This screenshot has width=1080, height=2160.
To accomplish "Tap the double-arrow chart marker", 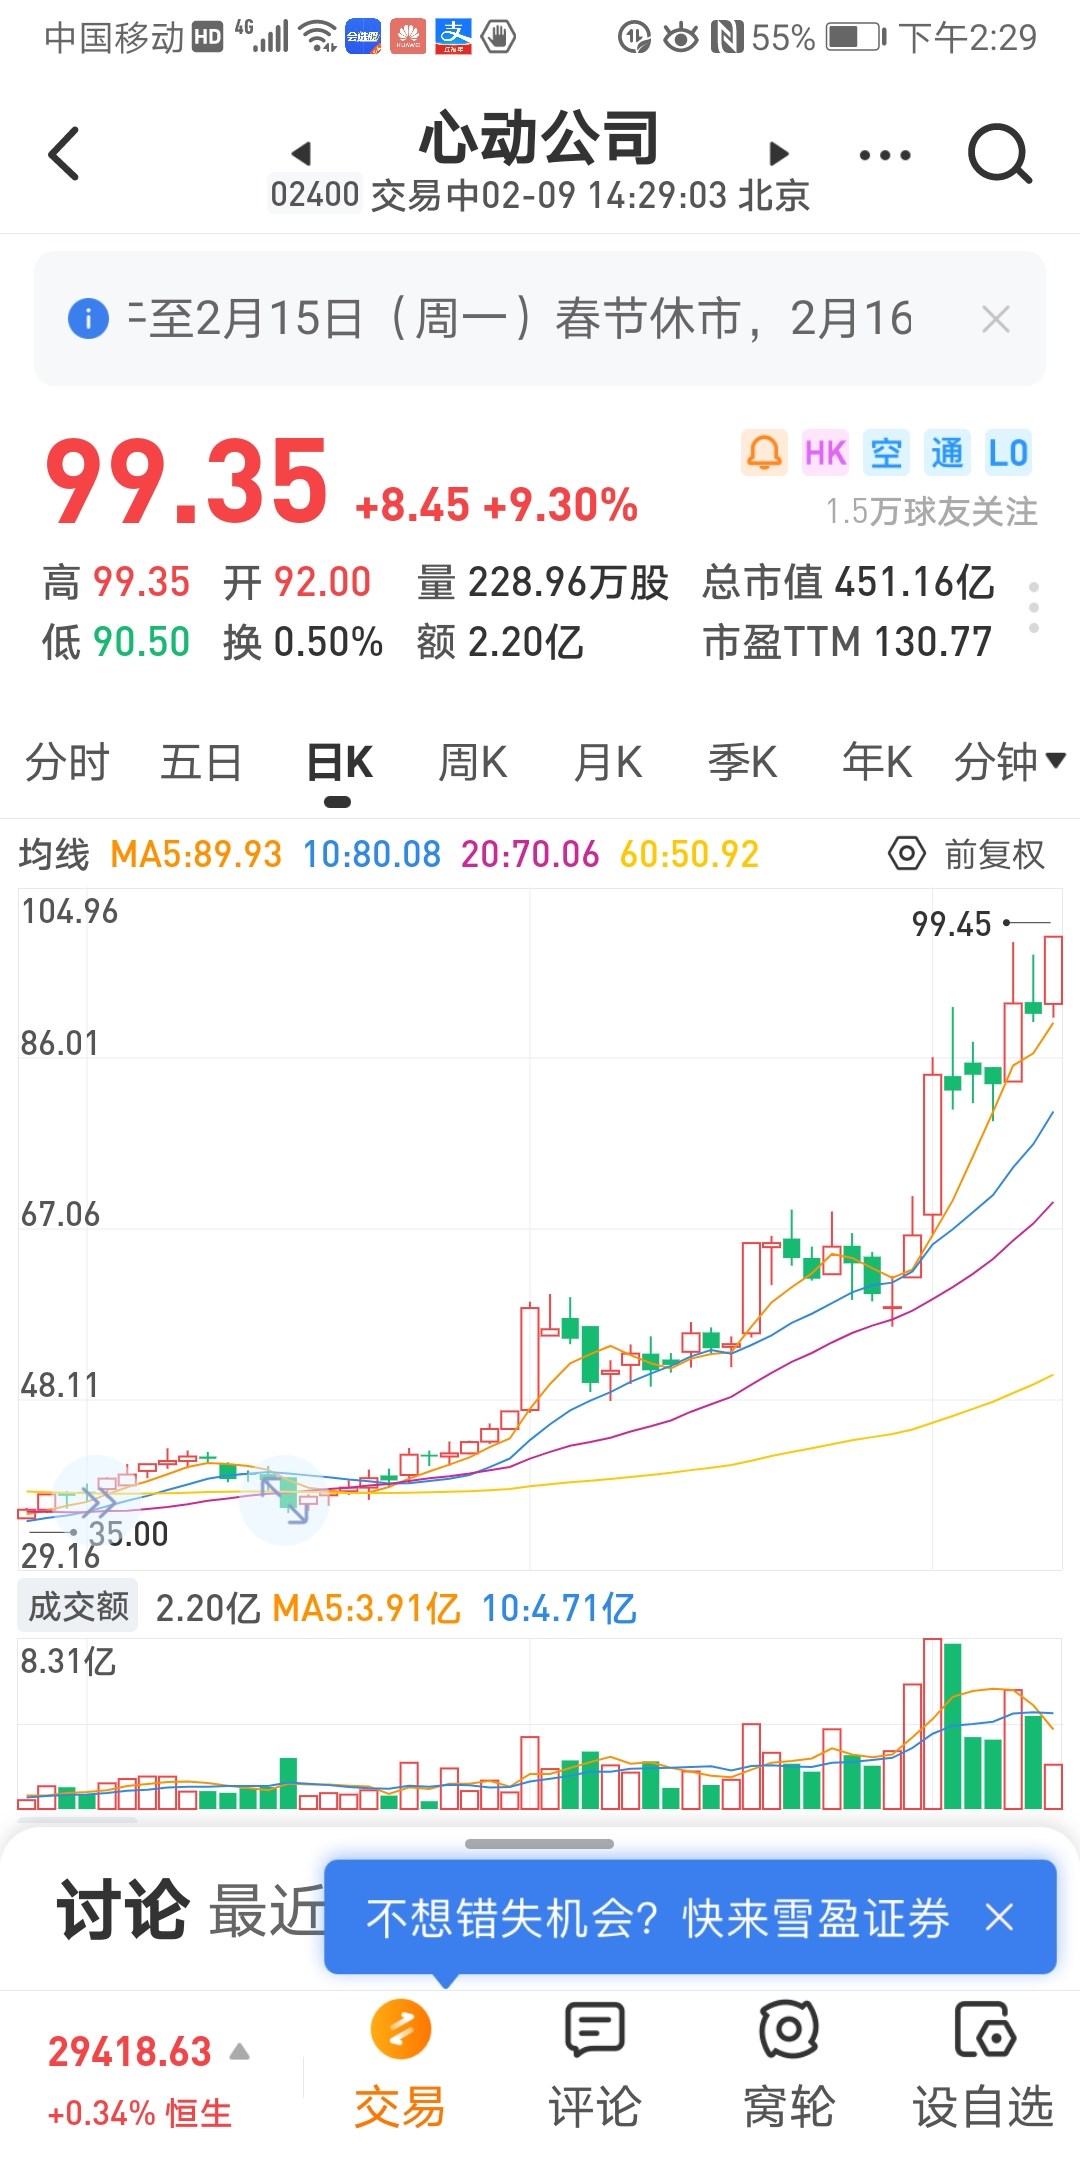I will 97,1499.
